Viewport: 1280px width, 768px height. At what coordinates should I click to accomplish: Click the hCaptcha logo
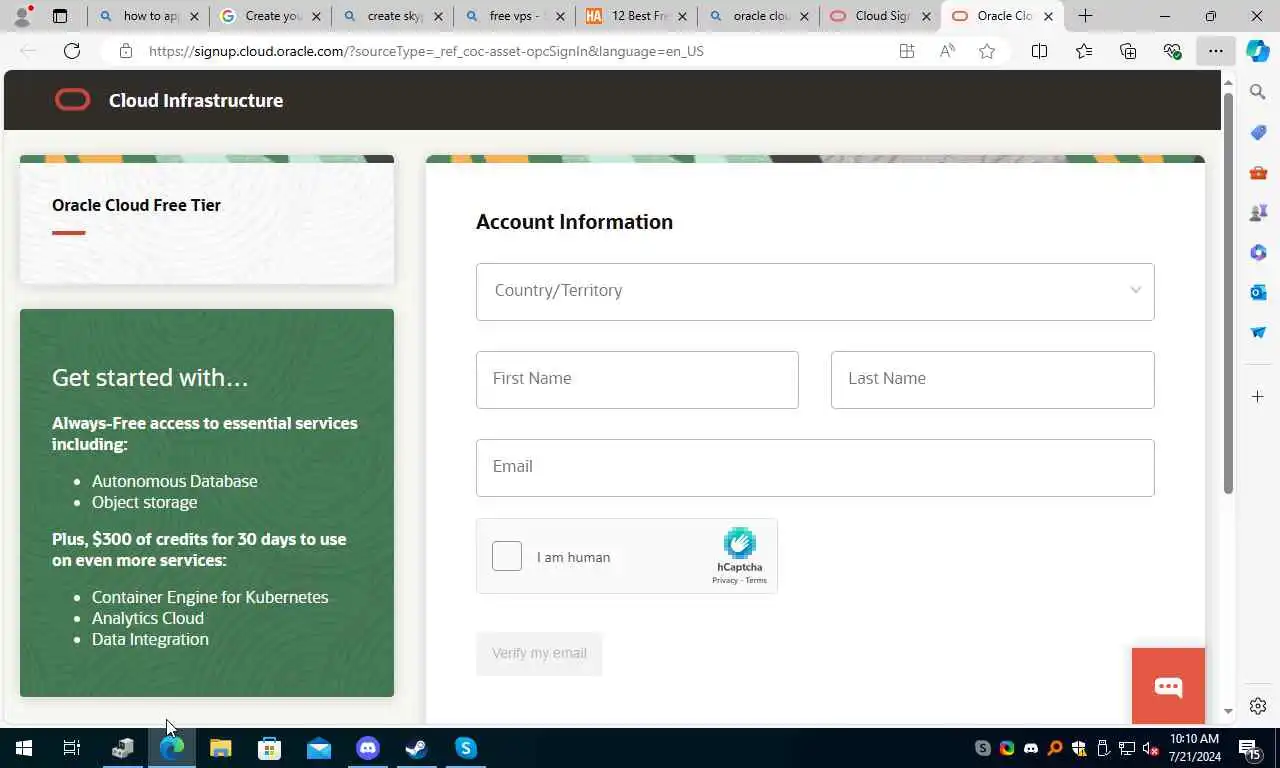pos(739,543)
